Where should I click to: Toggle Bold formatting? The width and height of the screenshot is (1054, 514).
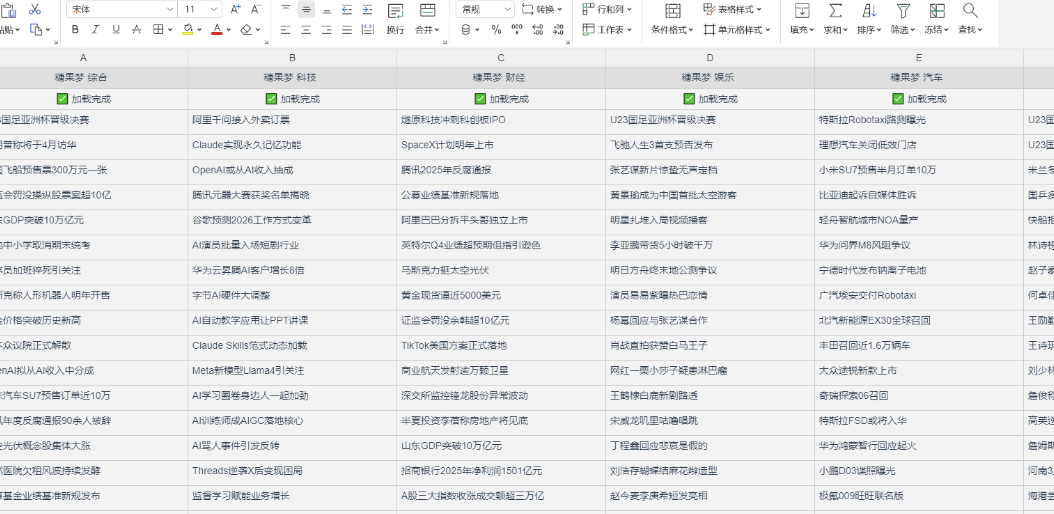tap(75, 30)
